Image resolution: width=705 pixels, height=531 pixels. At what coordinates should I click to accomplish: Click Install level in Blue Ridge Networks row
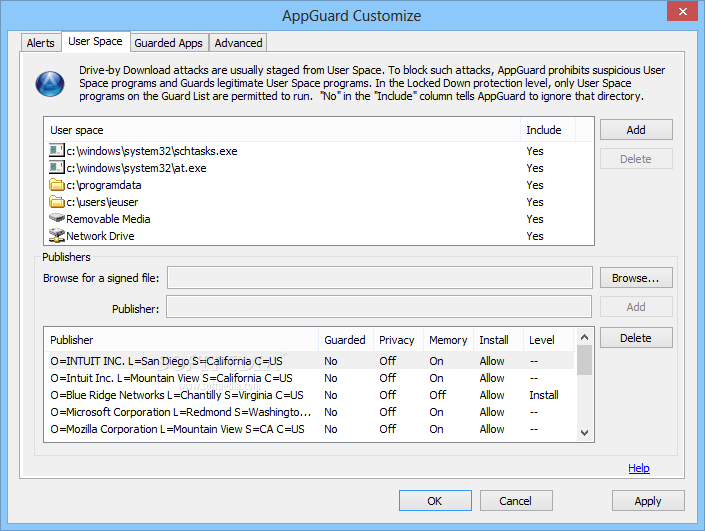[544, 395]
